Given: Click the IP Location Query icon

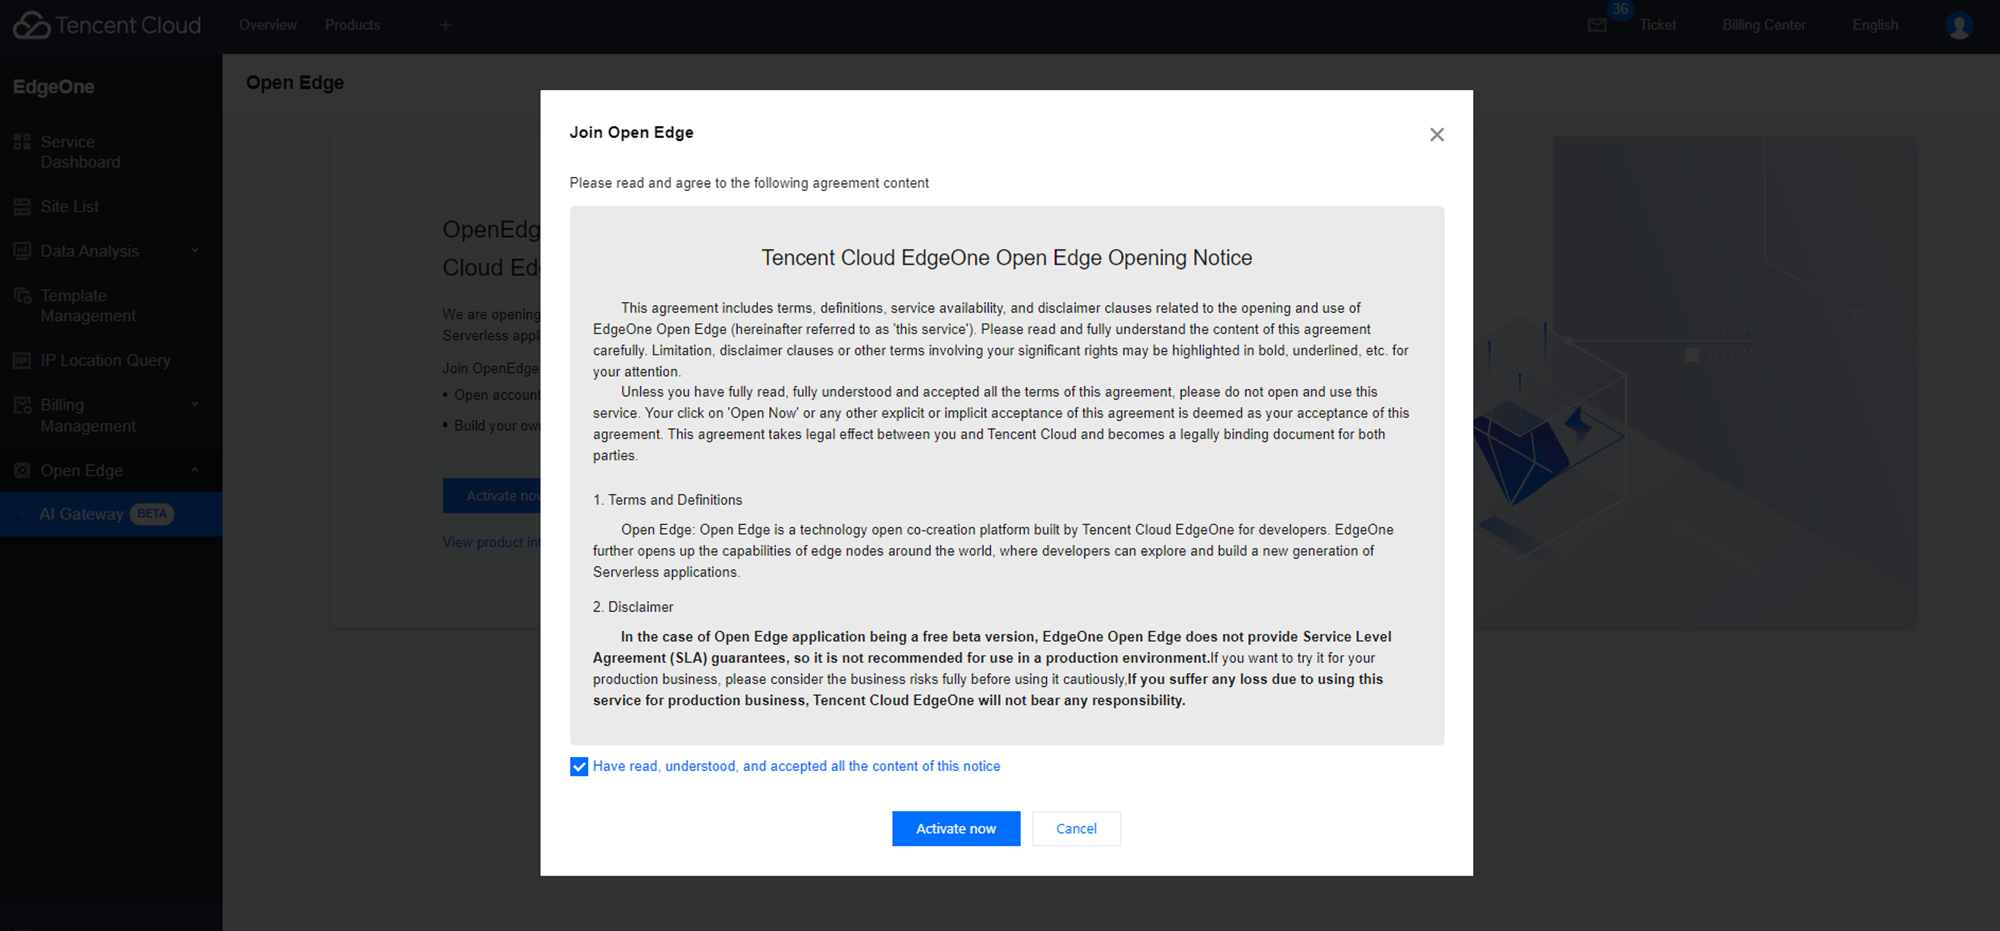Looking at the screenshot, I should [x=22, y=361].
